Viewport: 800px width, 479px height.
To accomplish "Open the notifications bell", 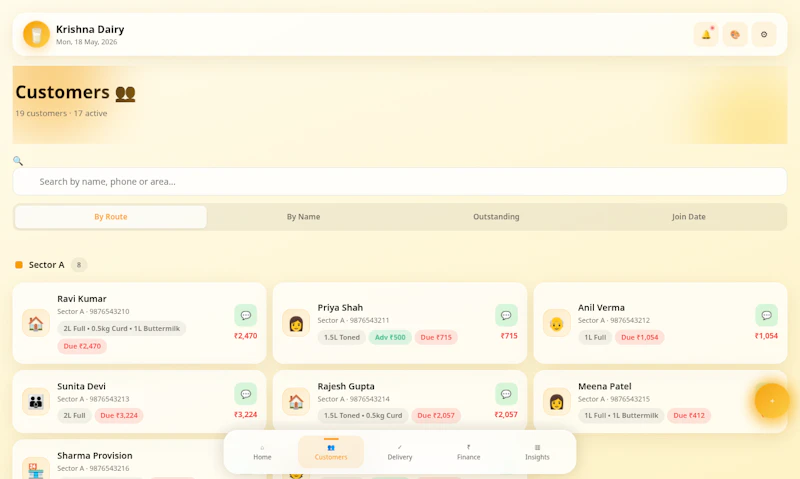I will click(x=706, y=35).
